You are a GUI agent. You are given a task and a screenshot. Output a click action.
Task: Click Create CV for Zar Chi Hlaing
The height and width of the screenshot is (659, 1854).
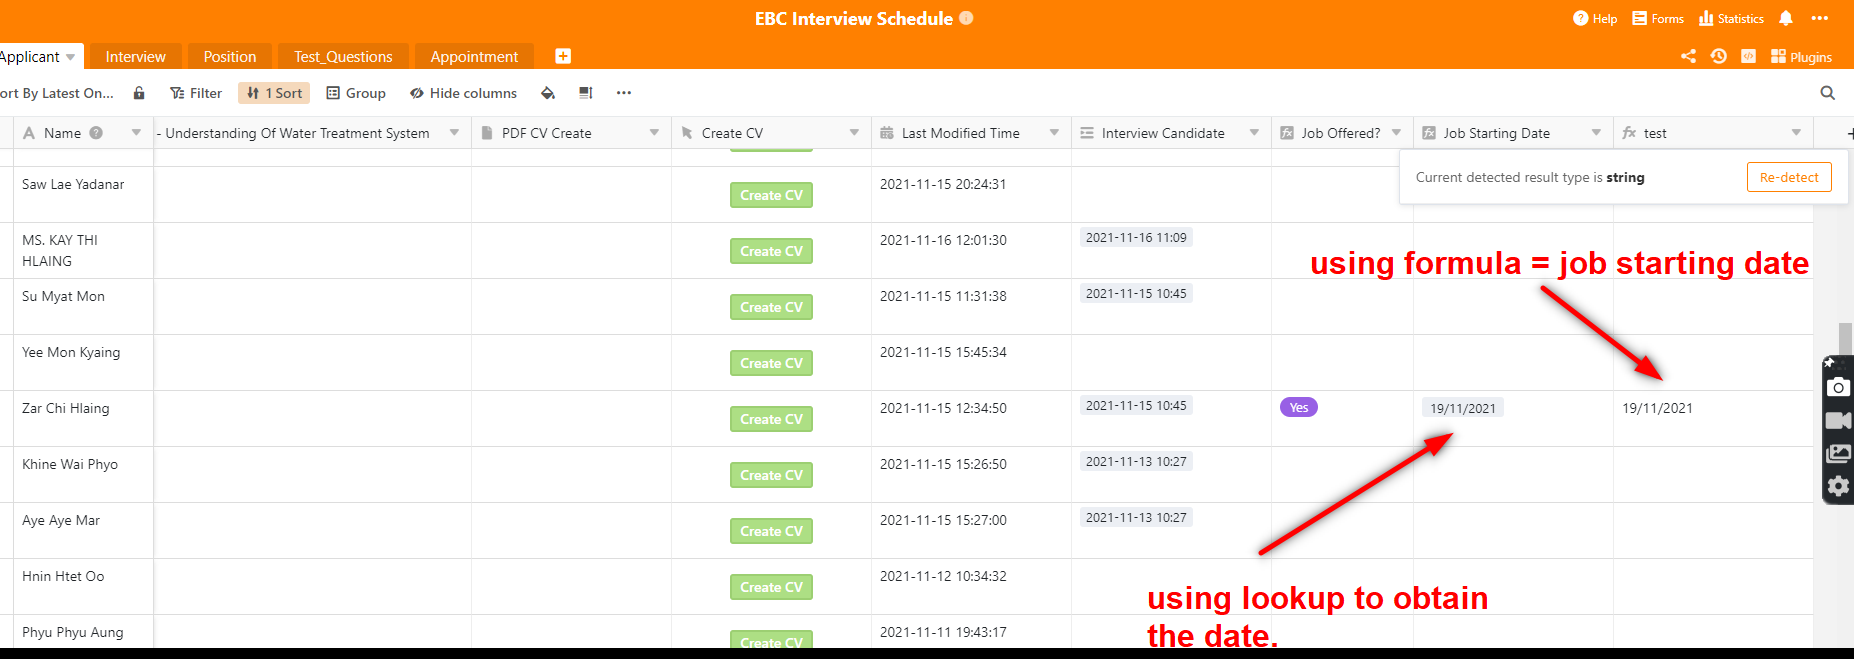pyautogui.click(x=771, y=419)
